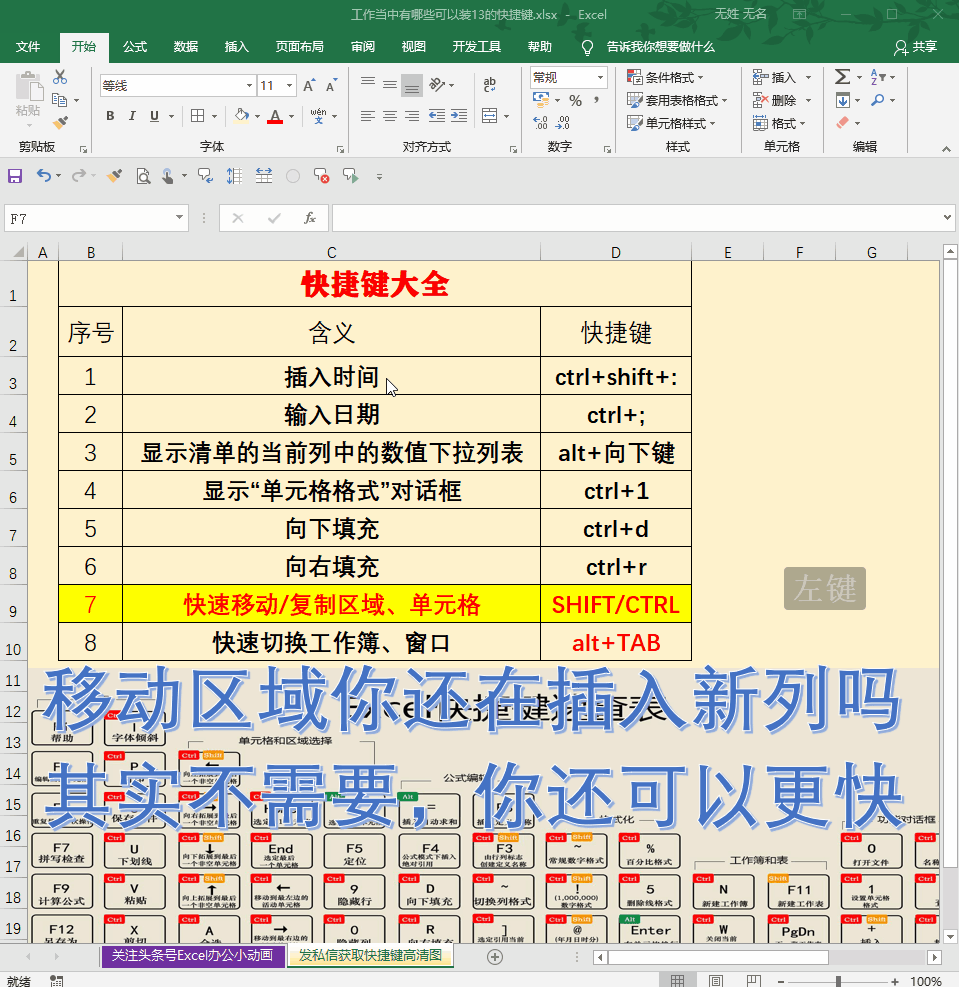This screenshot has height=987, width=959.
Task: Toggle align left
Action: pos(368,116)
